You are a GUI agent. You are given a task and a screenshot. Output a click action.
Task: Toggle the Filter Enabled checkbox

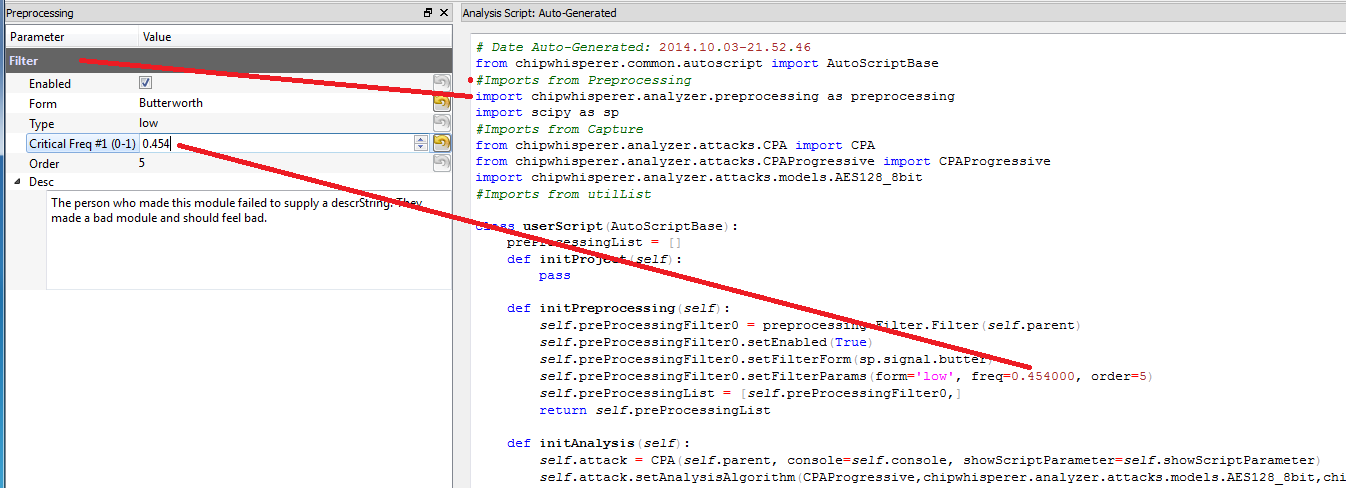(x=145, y=83)
